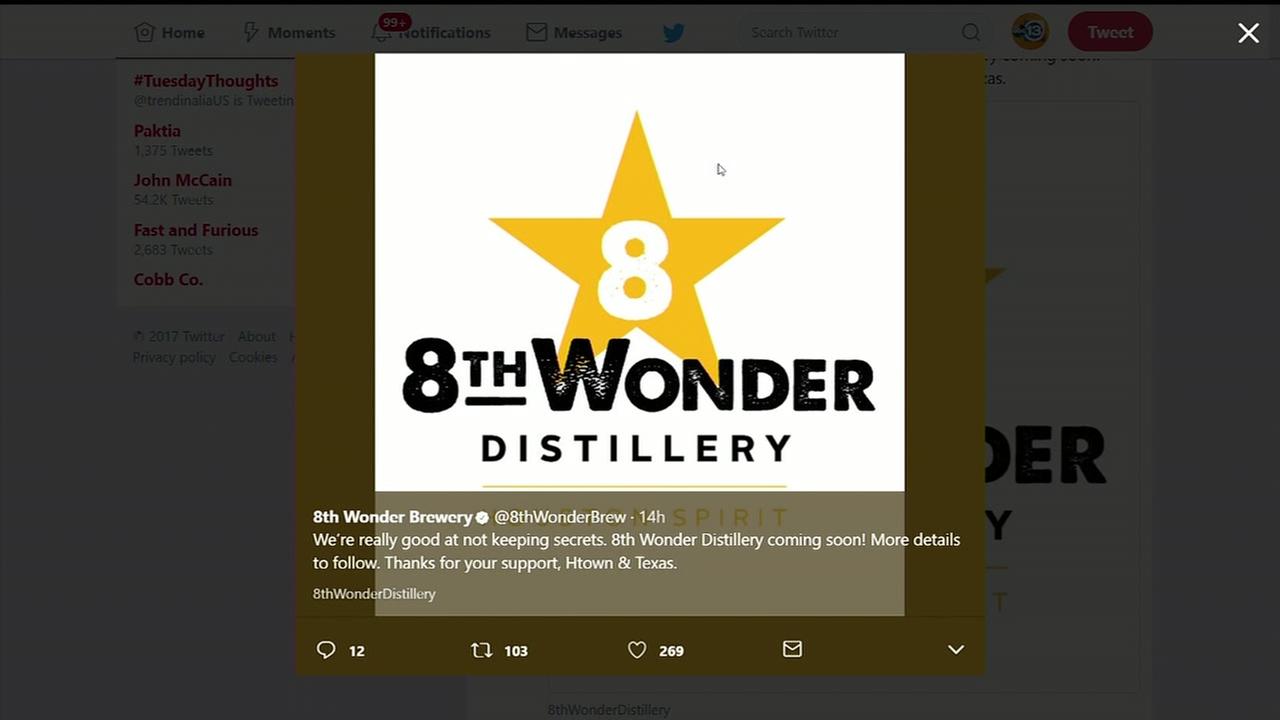Open the #TuesdayThoughts trend
This screenshot has width=1280, height=720.
[x=206, y=81]
